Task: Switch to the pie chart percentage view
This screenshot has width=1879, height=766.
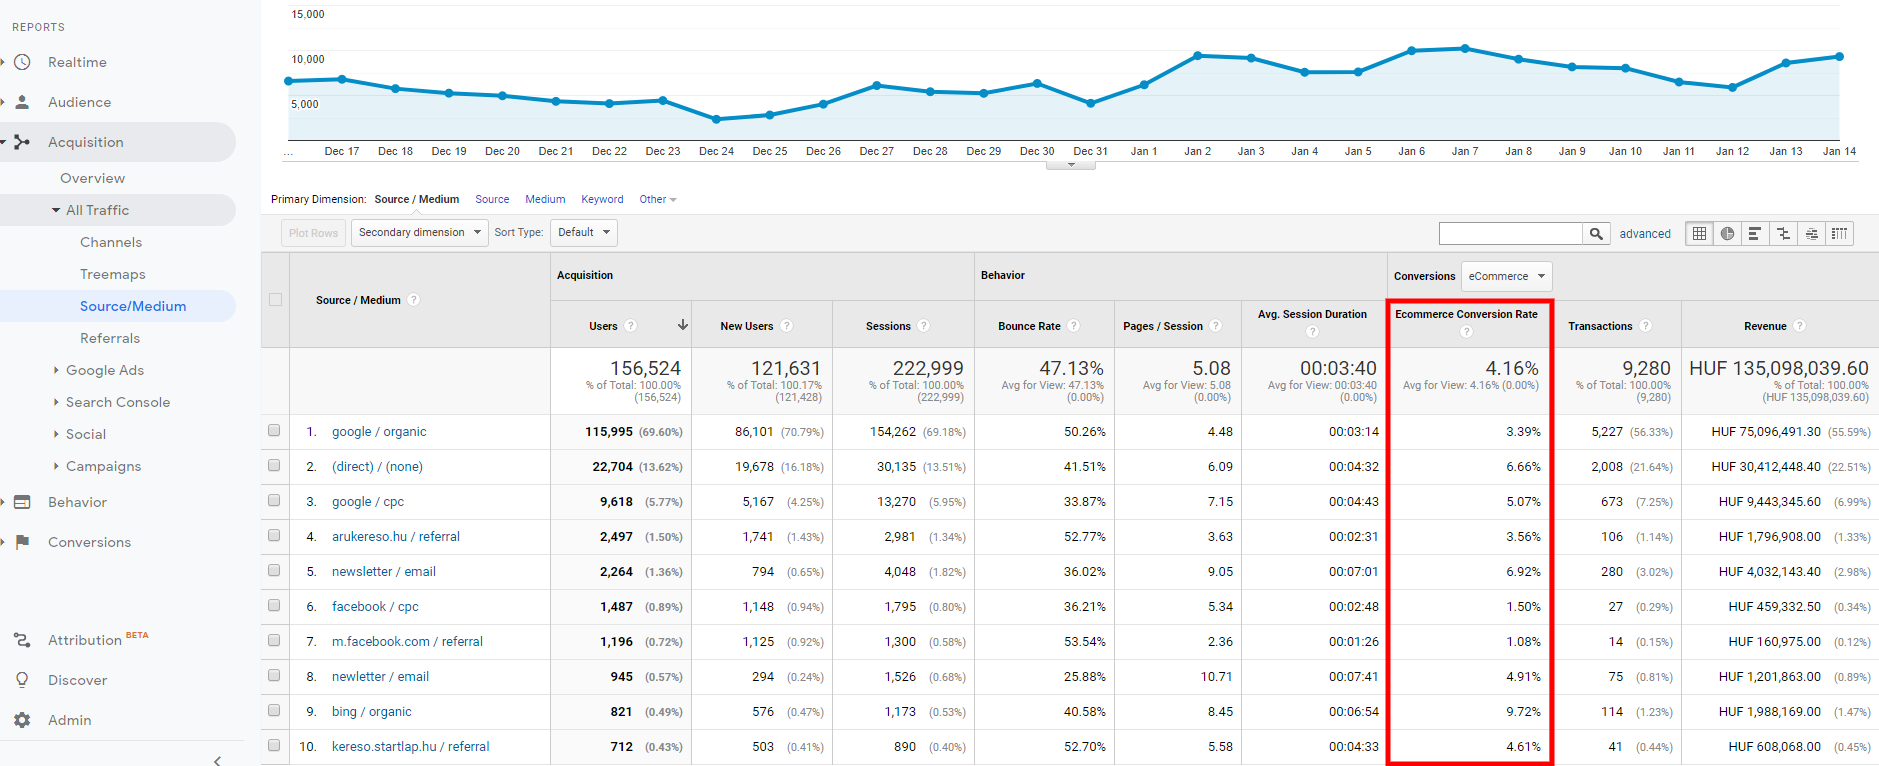Action: pyautogui.click(x=1727, y=234)
